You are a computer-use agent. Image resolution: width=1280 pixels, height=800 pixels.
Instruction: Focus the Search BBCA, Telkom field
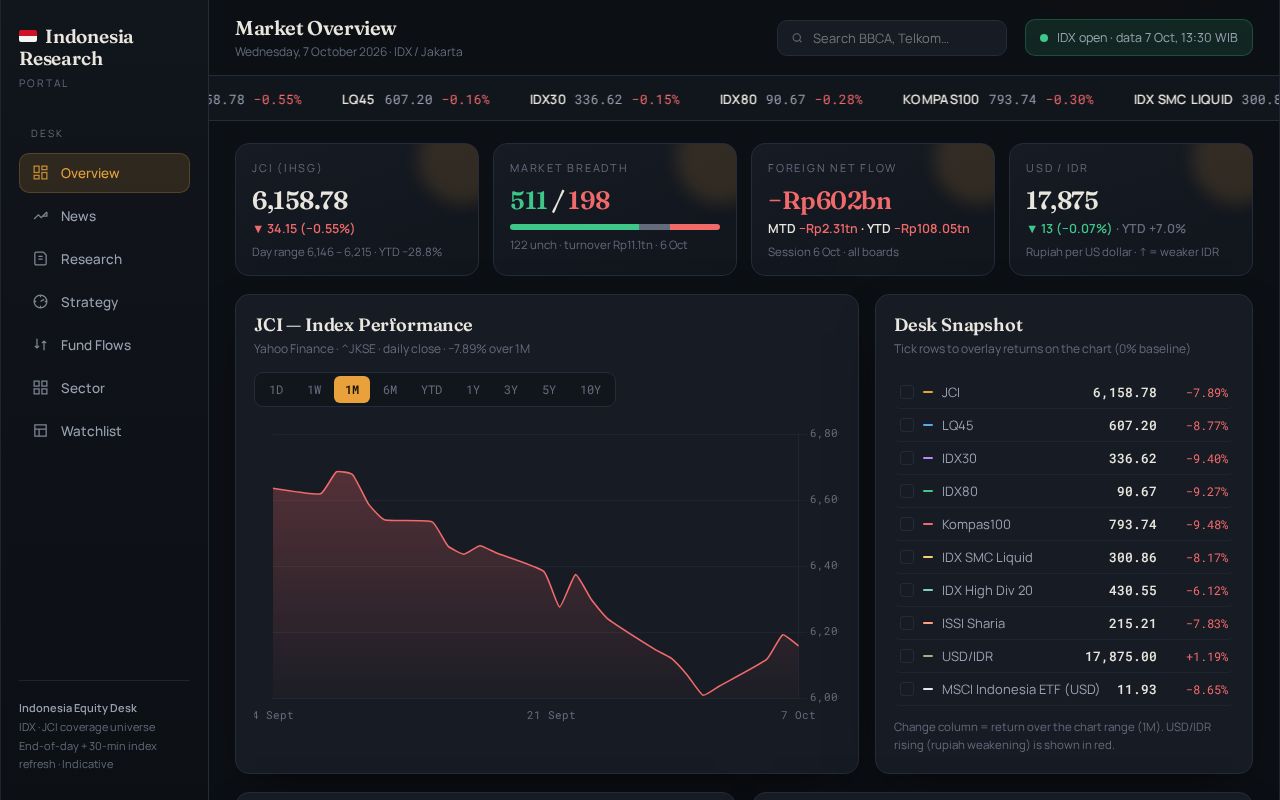click(892, 38)
